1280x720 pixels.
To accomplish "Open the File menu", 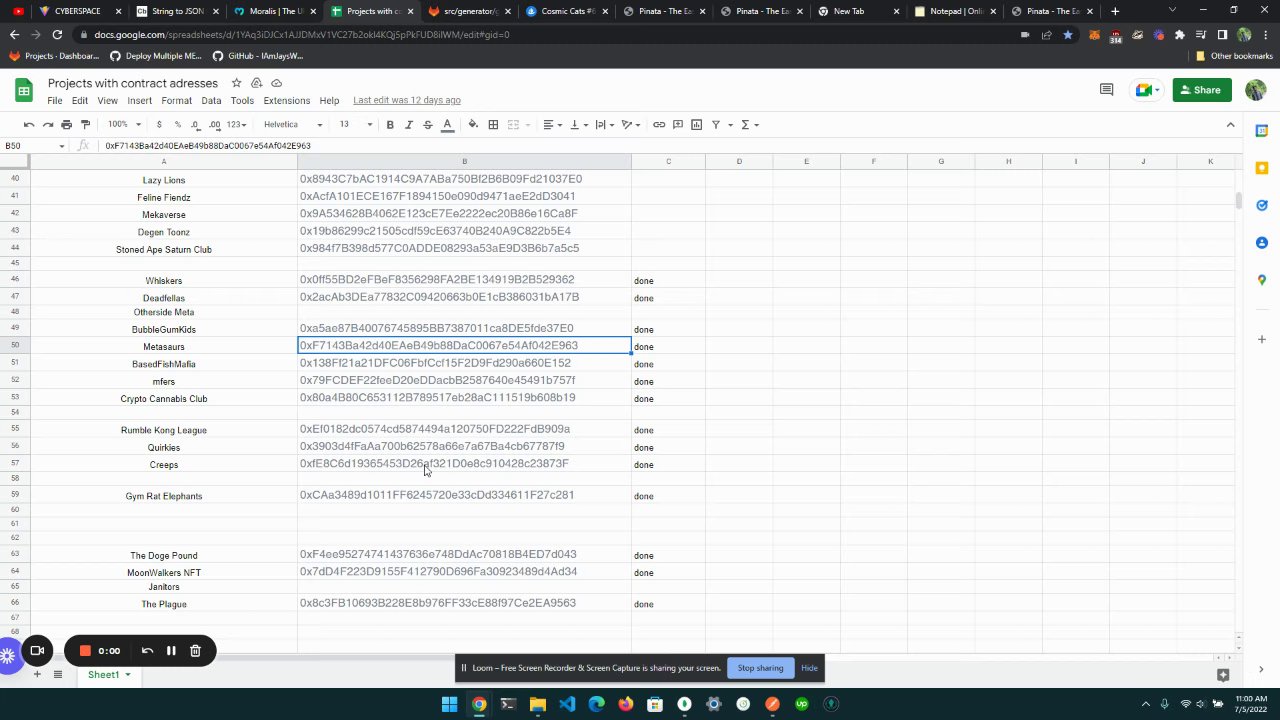I will [55, 101].
